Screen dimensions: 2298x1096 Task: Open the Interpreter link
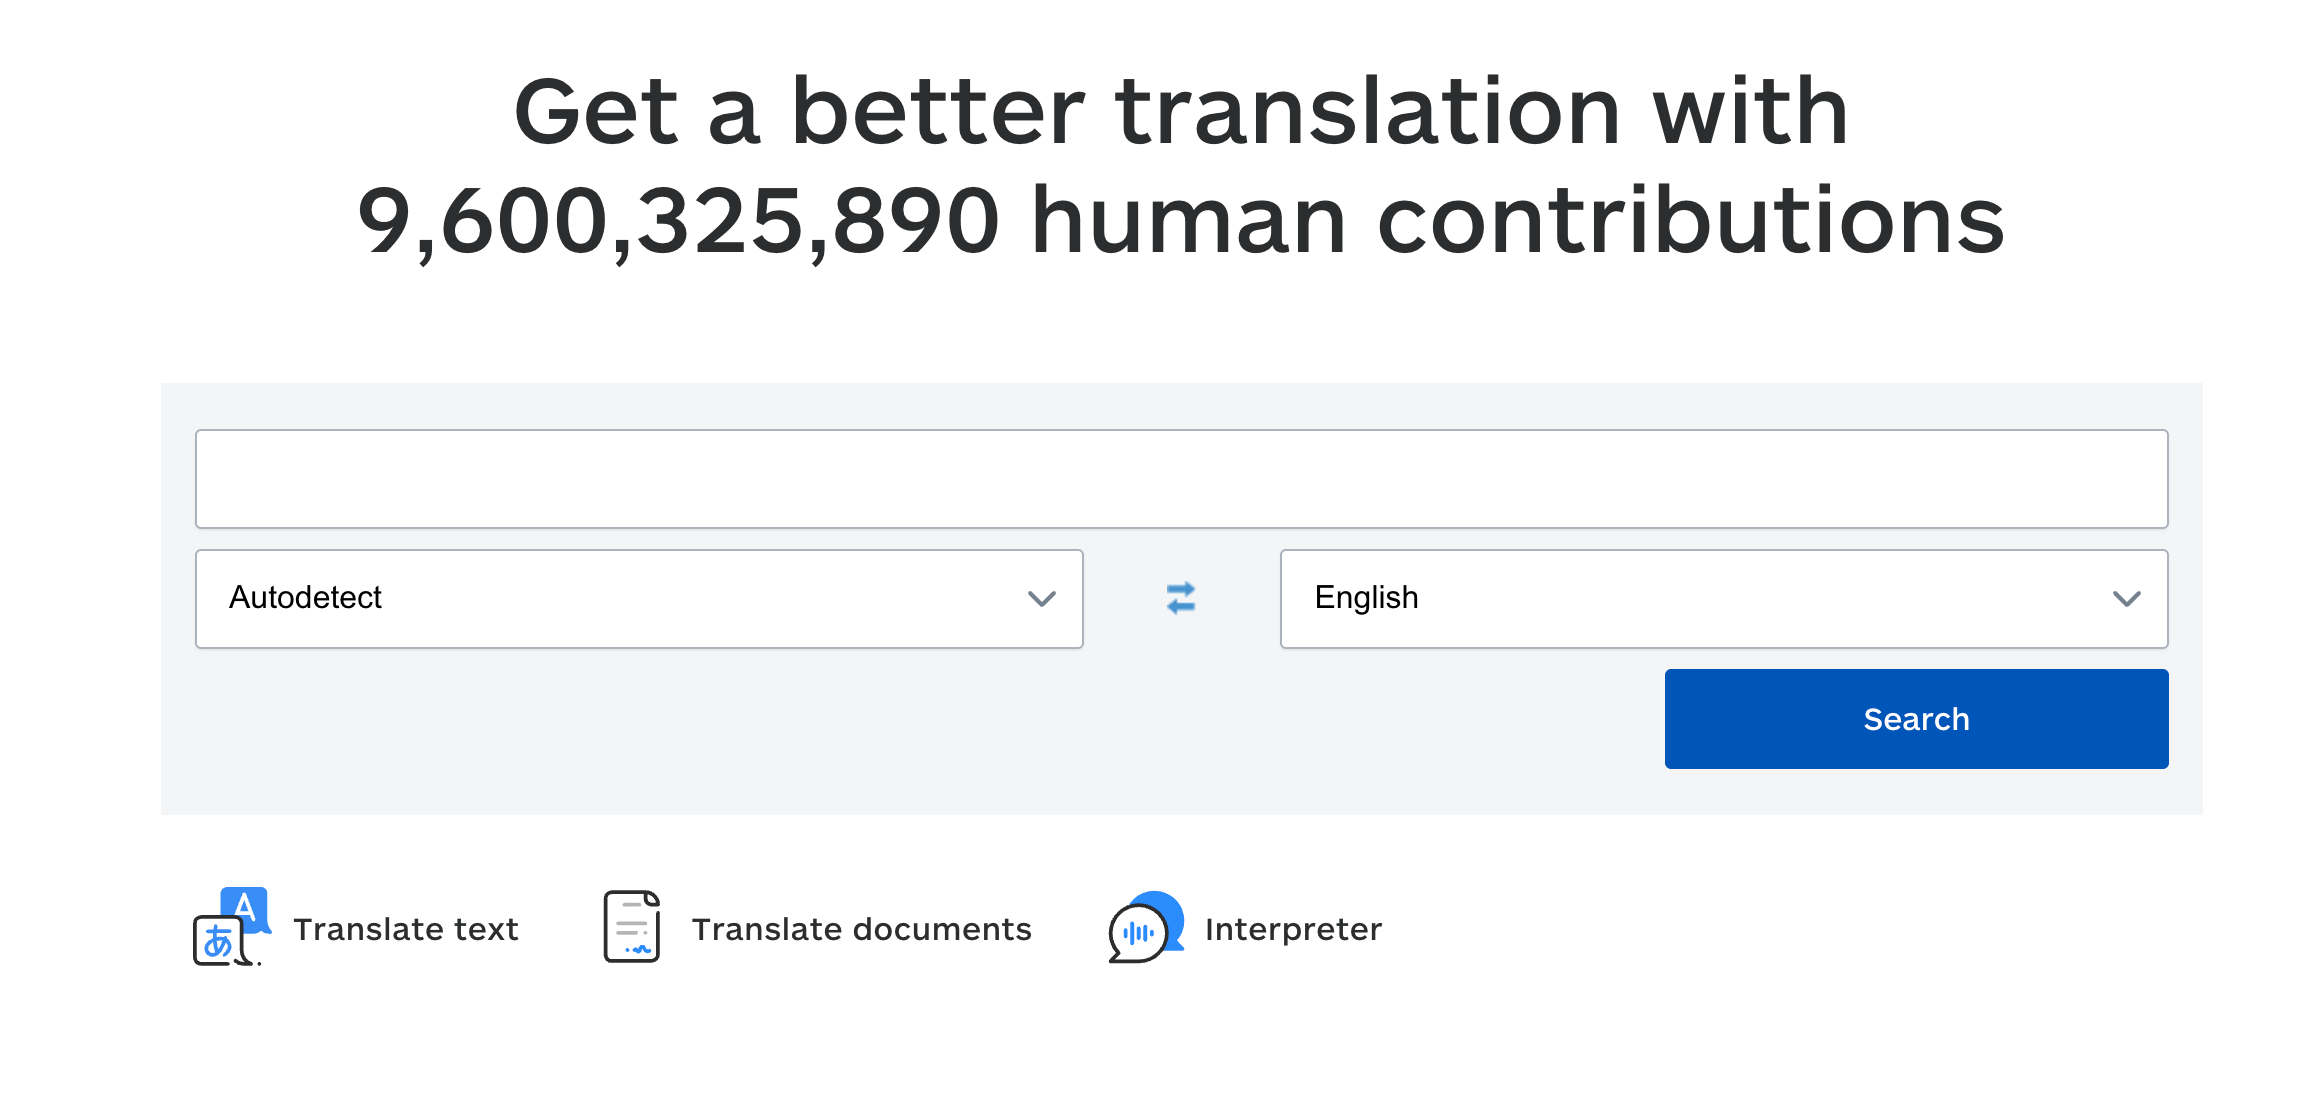[1293, 929]
